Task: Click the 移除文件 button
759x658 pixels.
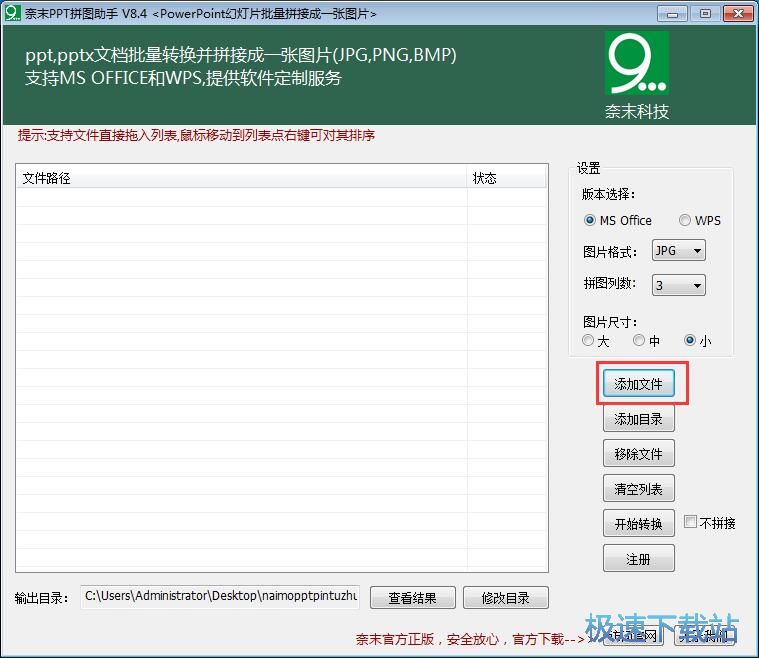Action: [638, 453]
